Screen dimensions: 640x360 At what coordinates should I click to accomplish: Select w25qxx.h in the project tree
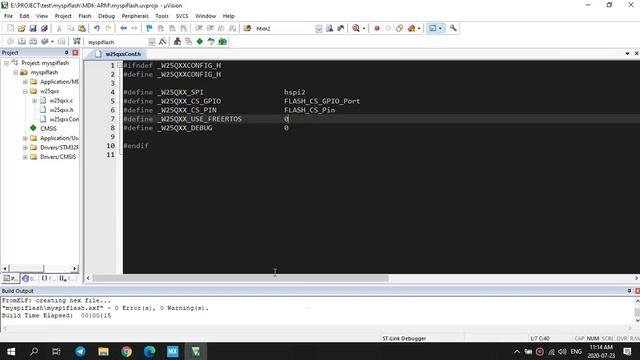pyautogui.click(x=62, y=110)
